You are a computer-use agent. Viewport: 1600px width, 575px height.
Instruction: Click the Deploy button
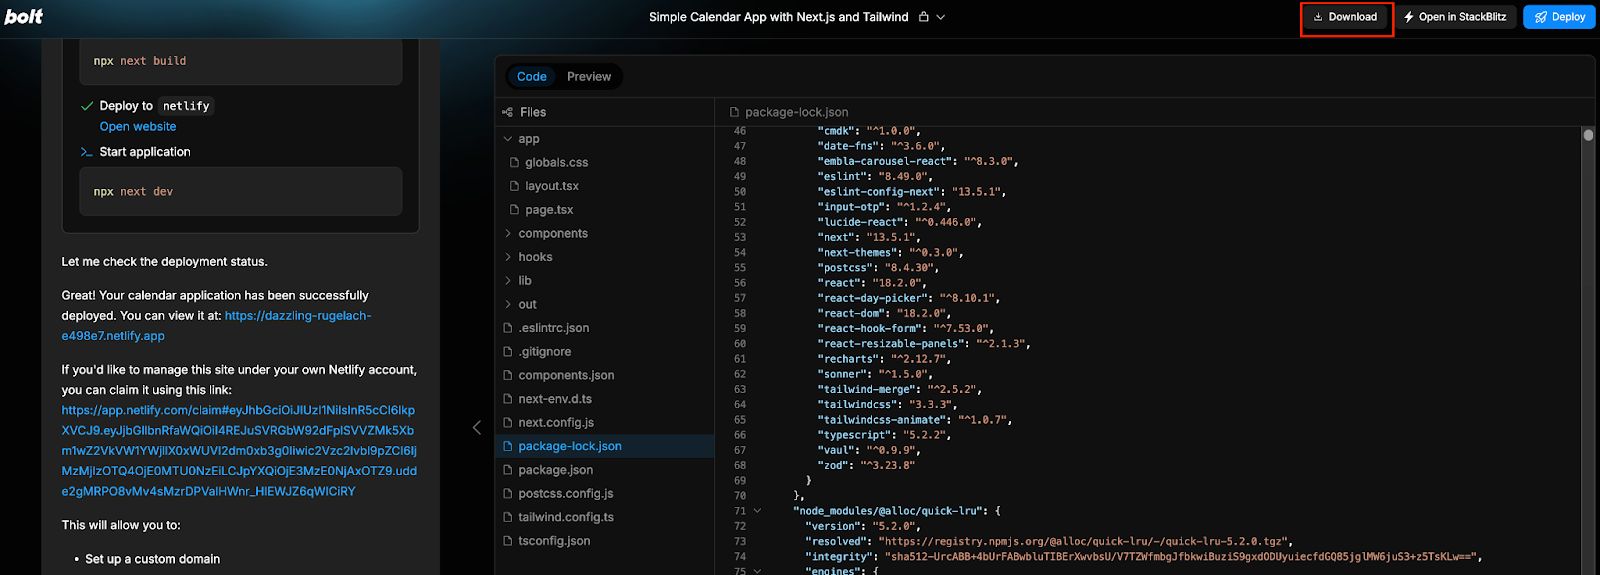tap(1560, 17)
